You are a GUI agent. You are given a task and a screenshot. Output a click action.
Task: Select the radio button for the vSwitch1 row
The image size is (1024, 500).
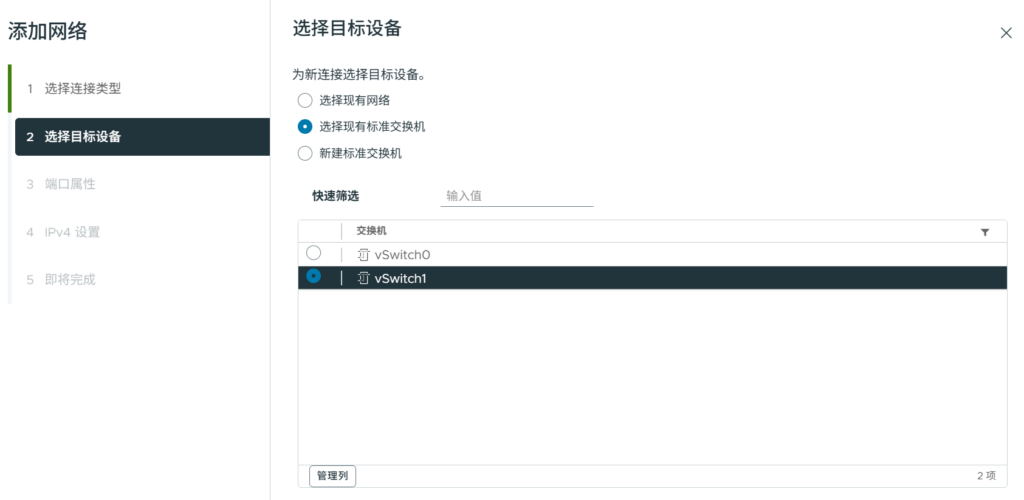(313, 277)
